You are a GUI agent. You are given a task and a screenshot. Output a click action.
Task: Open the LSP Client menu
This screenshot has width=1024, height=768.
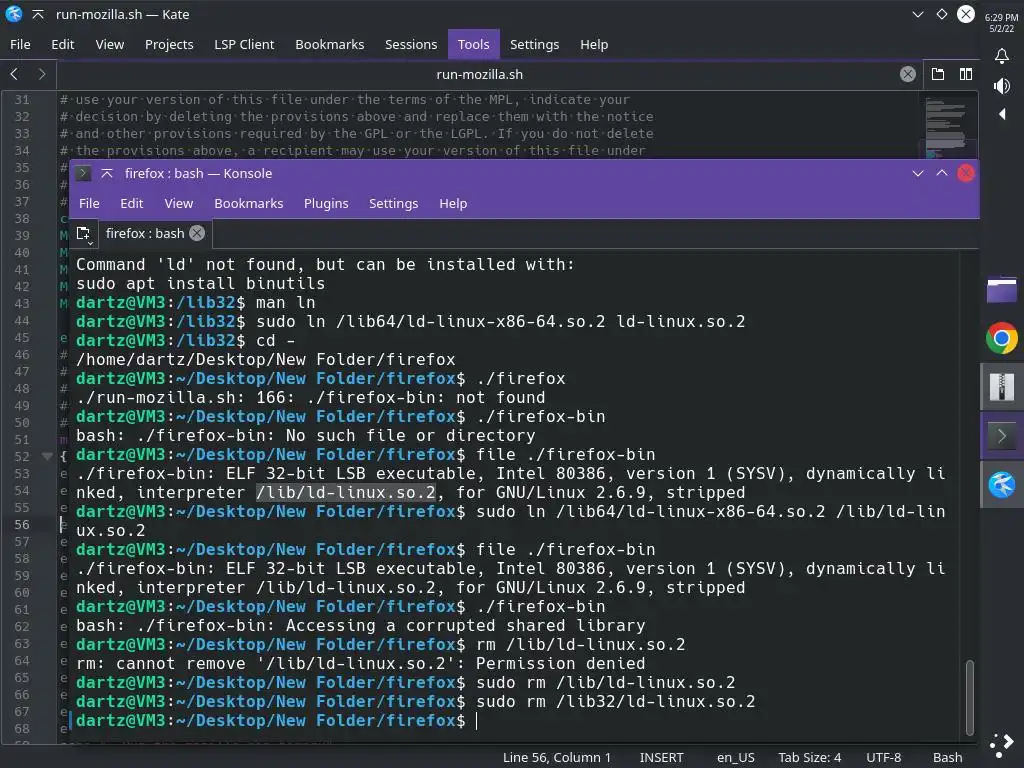tap(244, 44)
